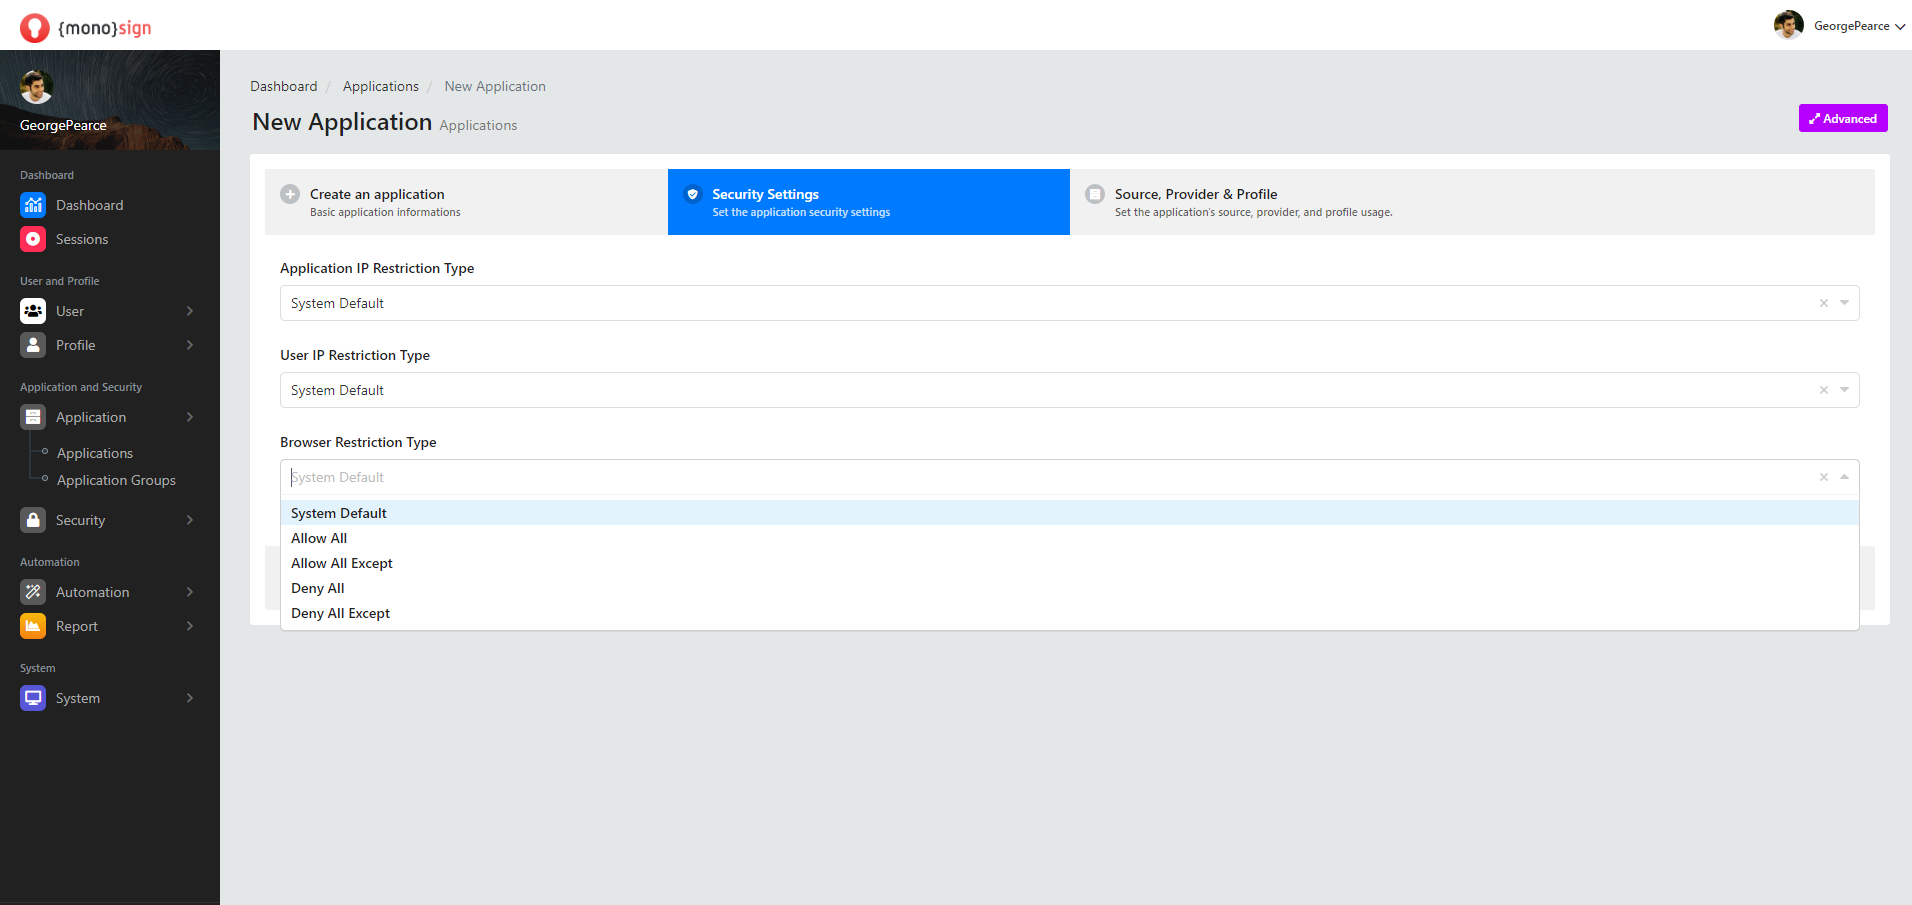Click the System monitor icon
1912x905 pixels.
click(33, 698)
